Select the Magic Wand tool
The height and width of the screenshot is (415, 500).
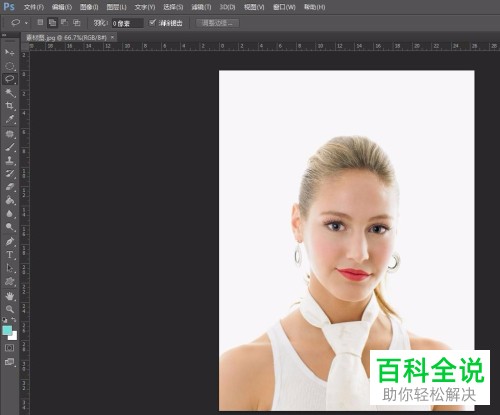click(x=10, y=92)
